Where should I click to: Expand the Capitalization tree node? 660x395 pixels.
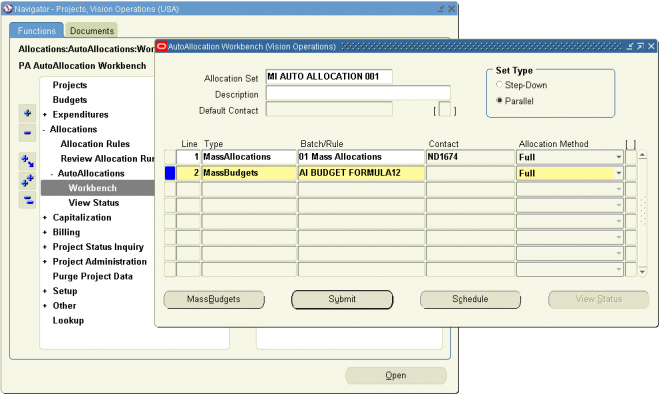click(x=45, y=218)
